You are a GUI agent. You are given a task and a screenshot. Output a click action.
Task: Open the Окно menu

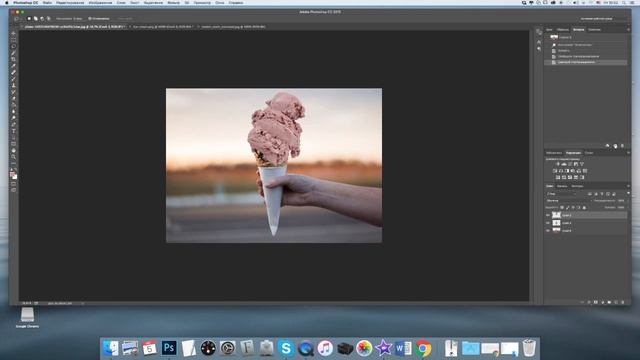[x=220, y=2]
